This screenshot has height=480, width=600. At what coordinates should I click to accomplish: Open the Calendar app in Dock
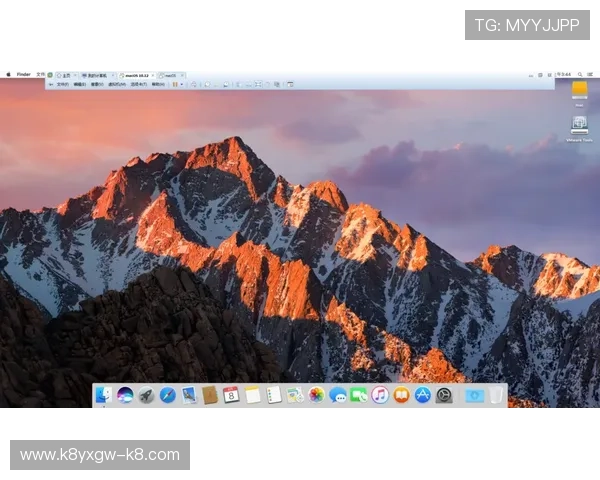coord(231,395)
